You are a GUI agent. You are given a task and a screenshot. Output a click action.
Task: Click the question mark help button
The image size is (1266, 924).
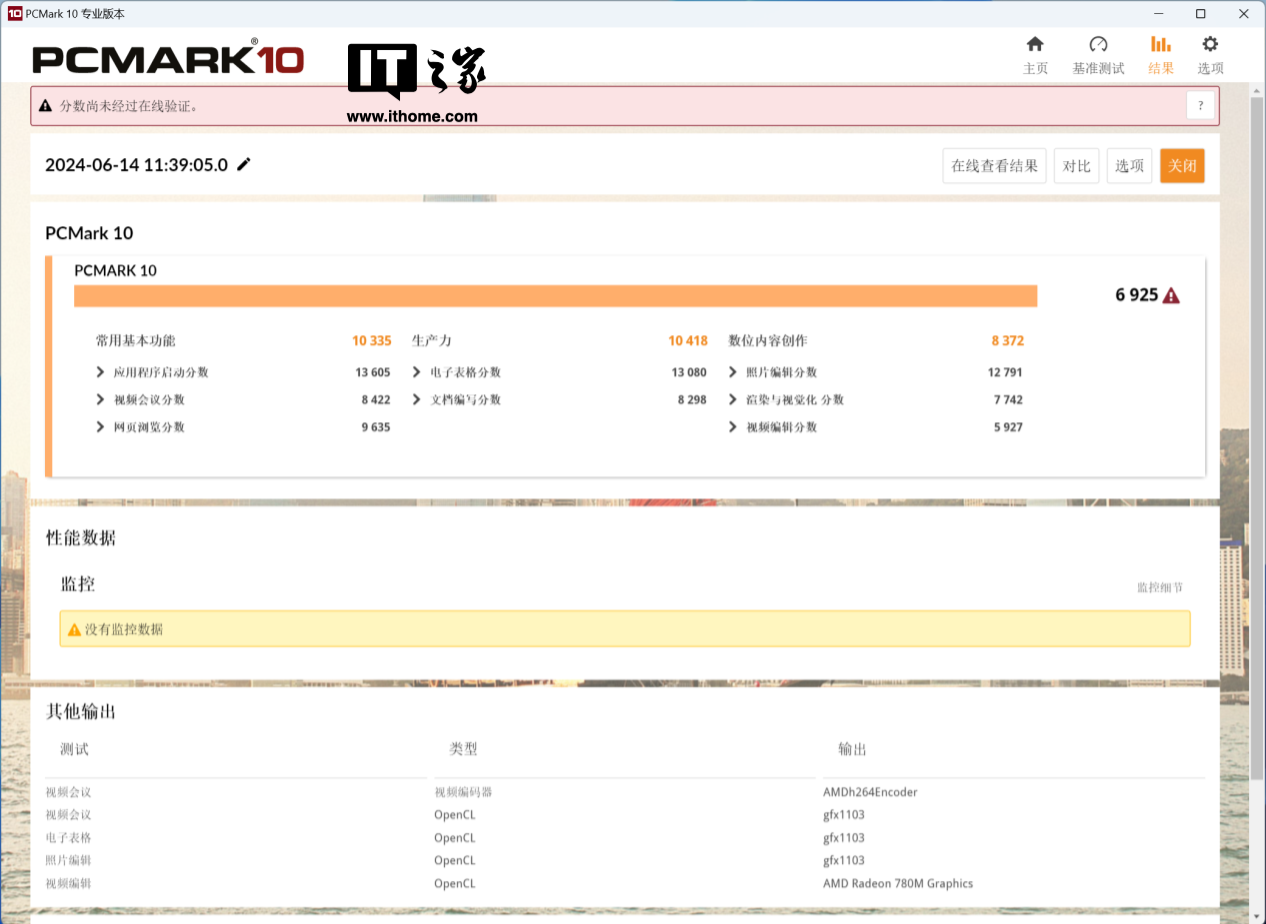(x=1200, y=105)
